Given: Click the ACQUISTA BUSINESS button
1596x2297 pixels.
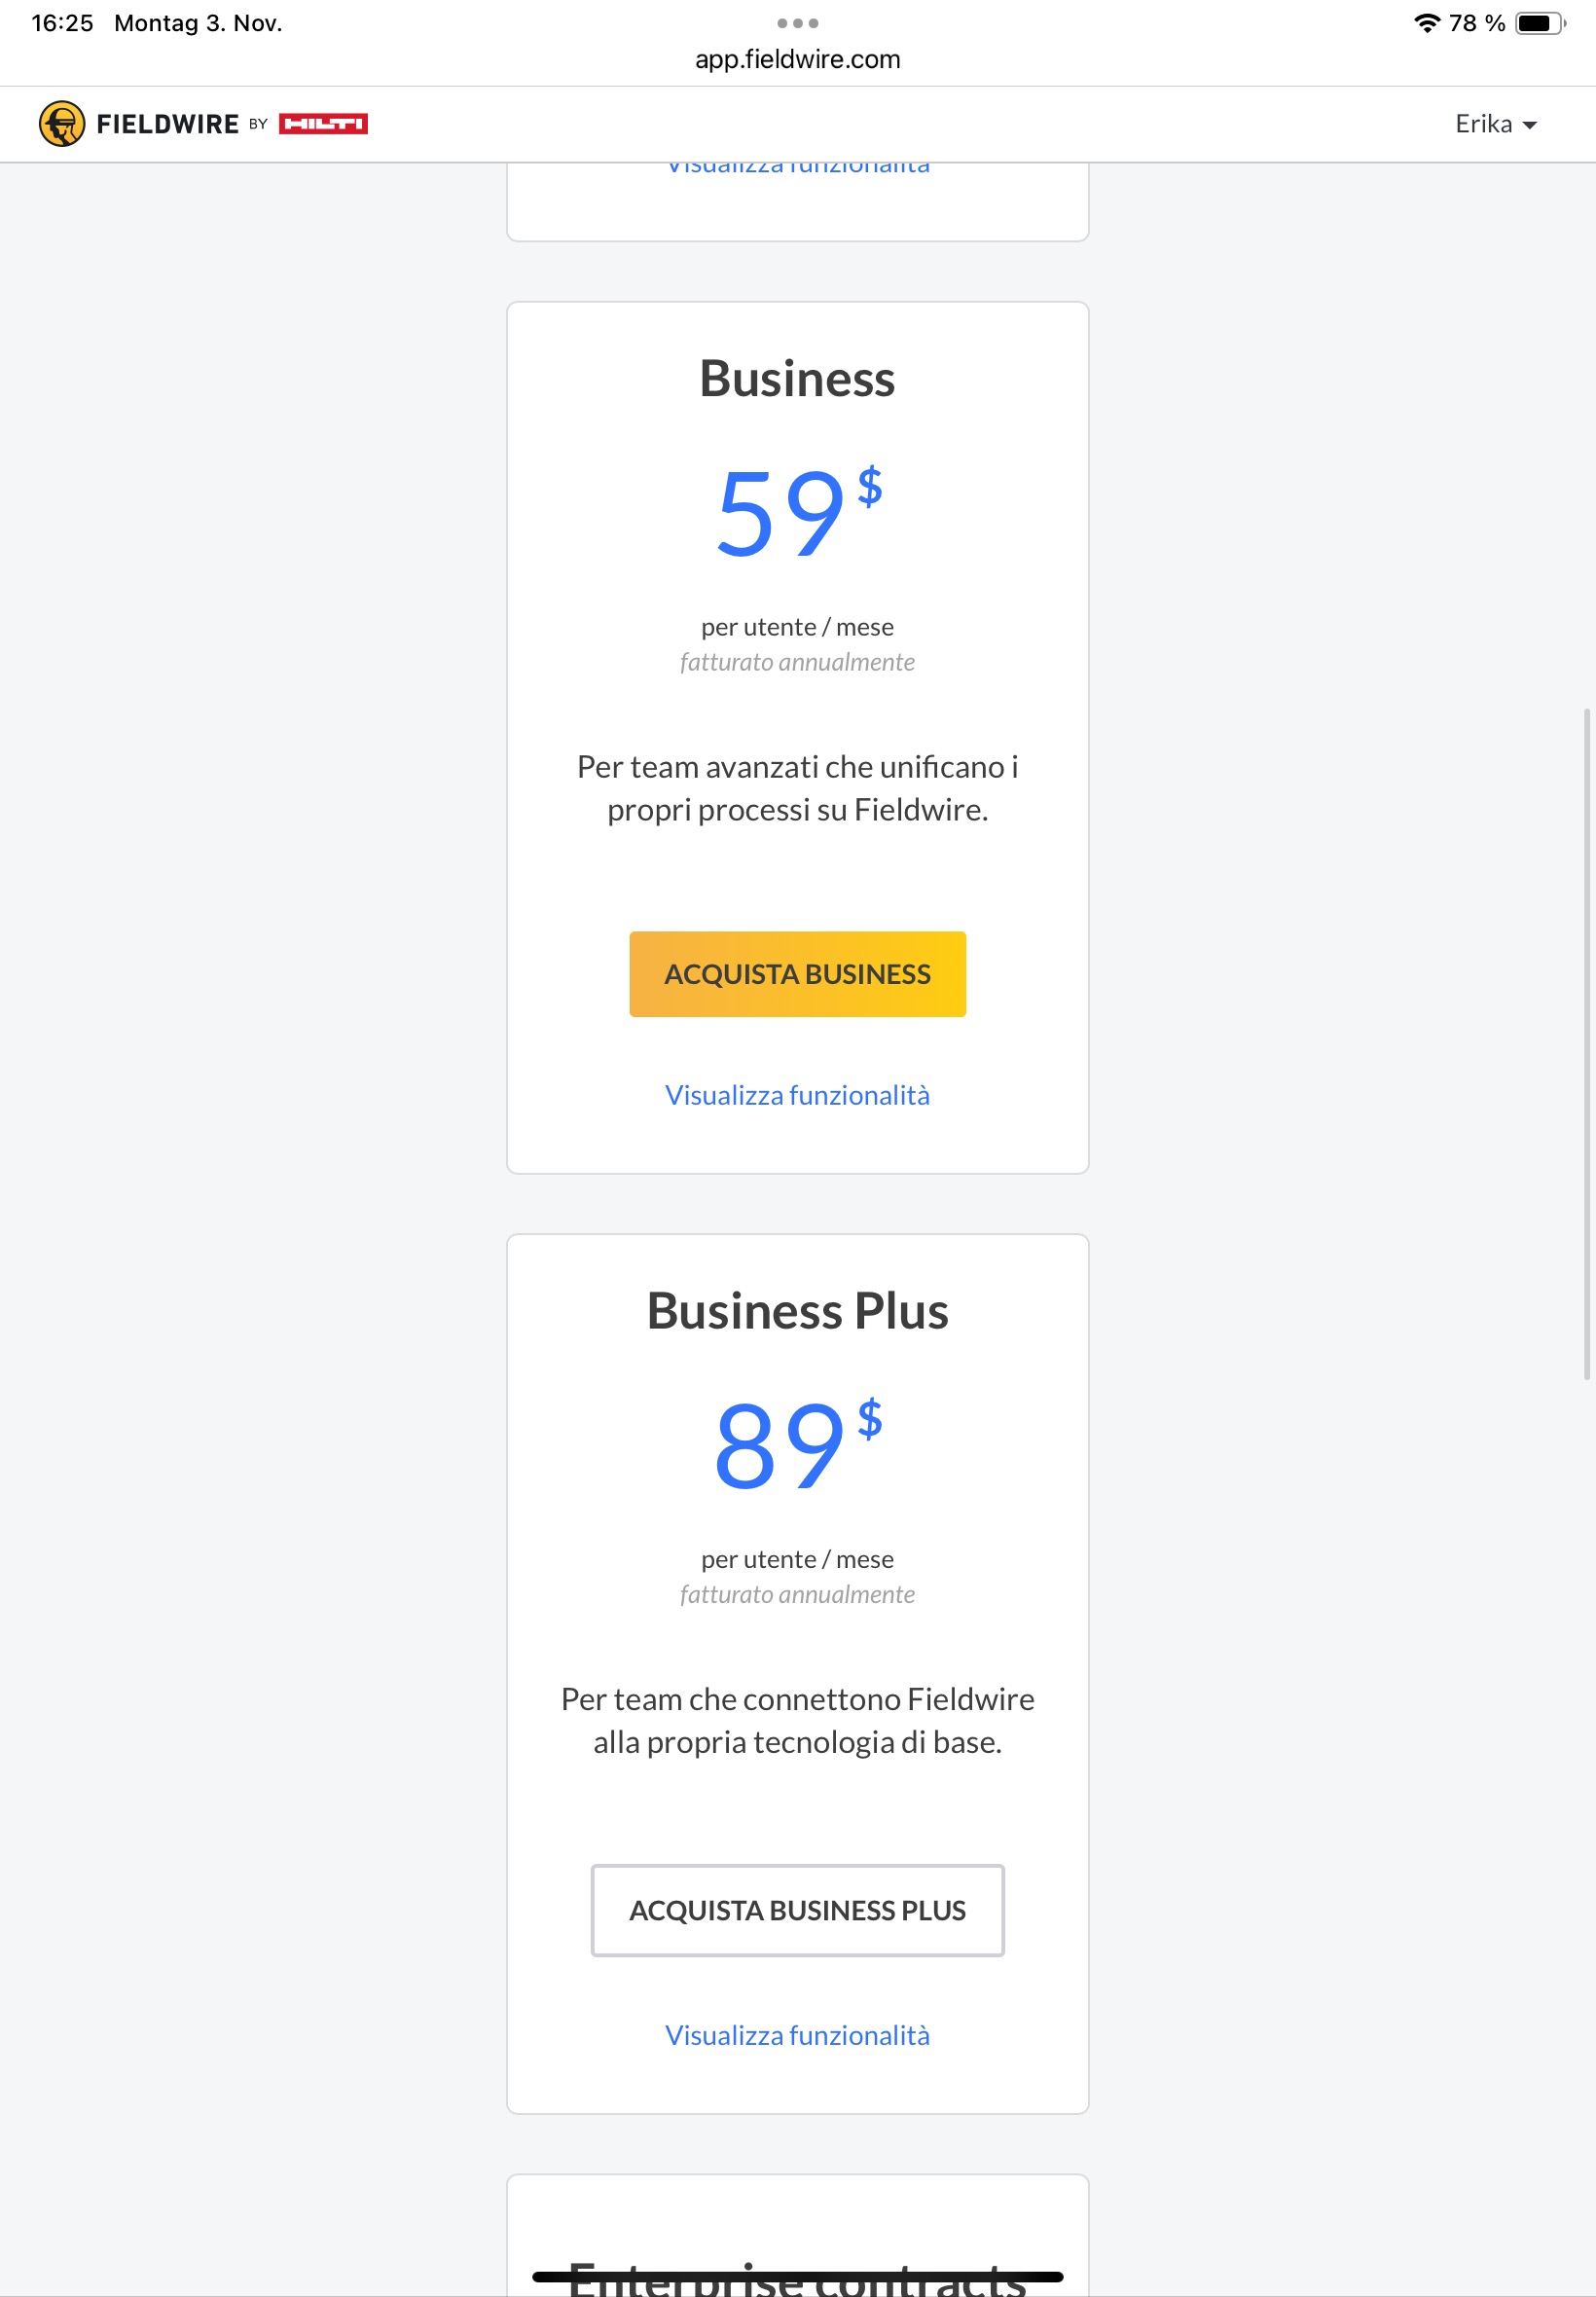Looking at the screenshot, I should pos(797,973).
